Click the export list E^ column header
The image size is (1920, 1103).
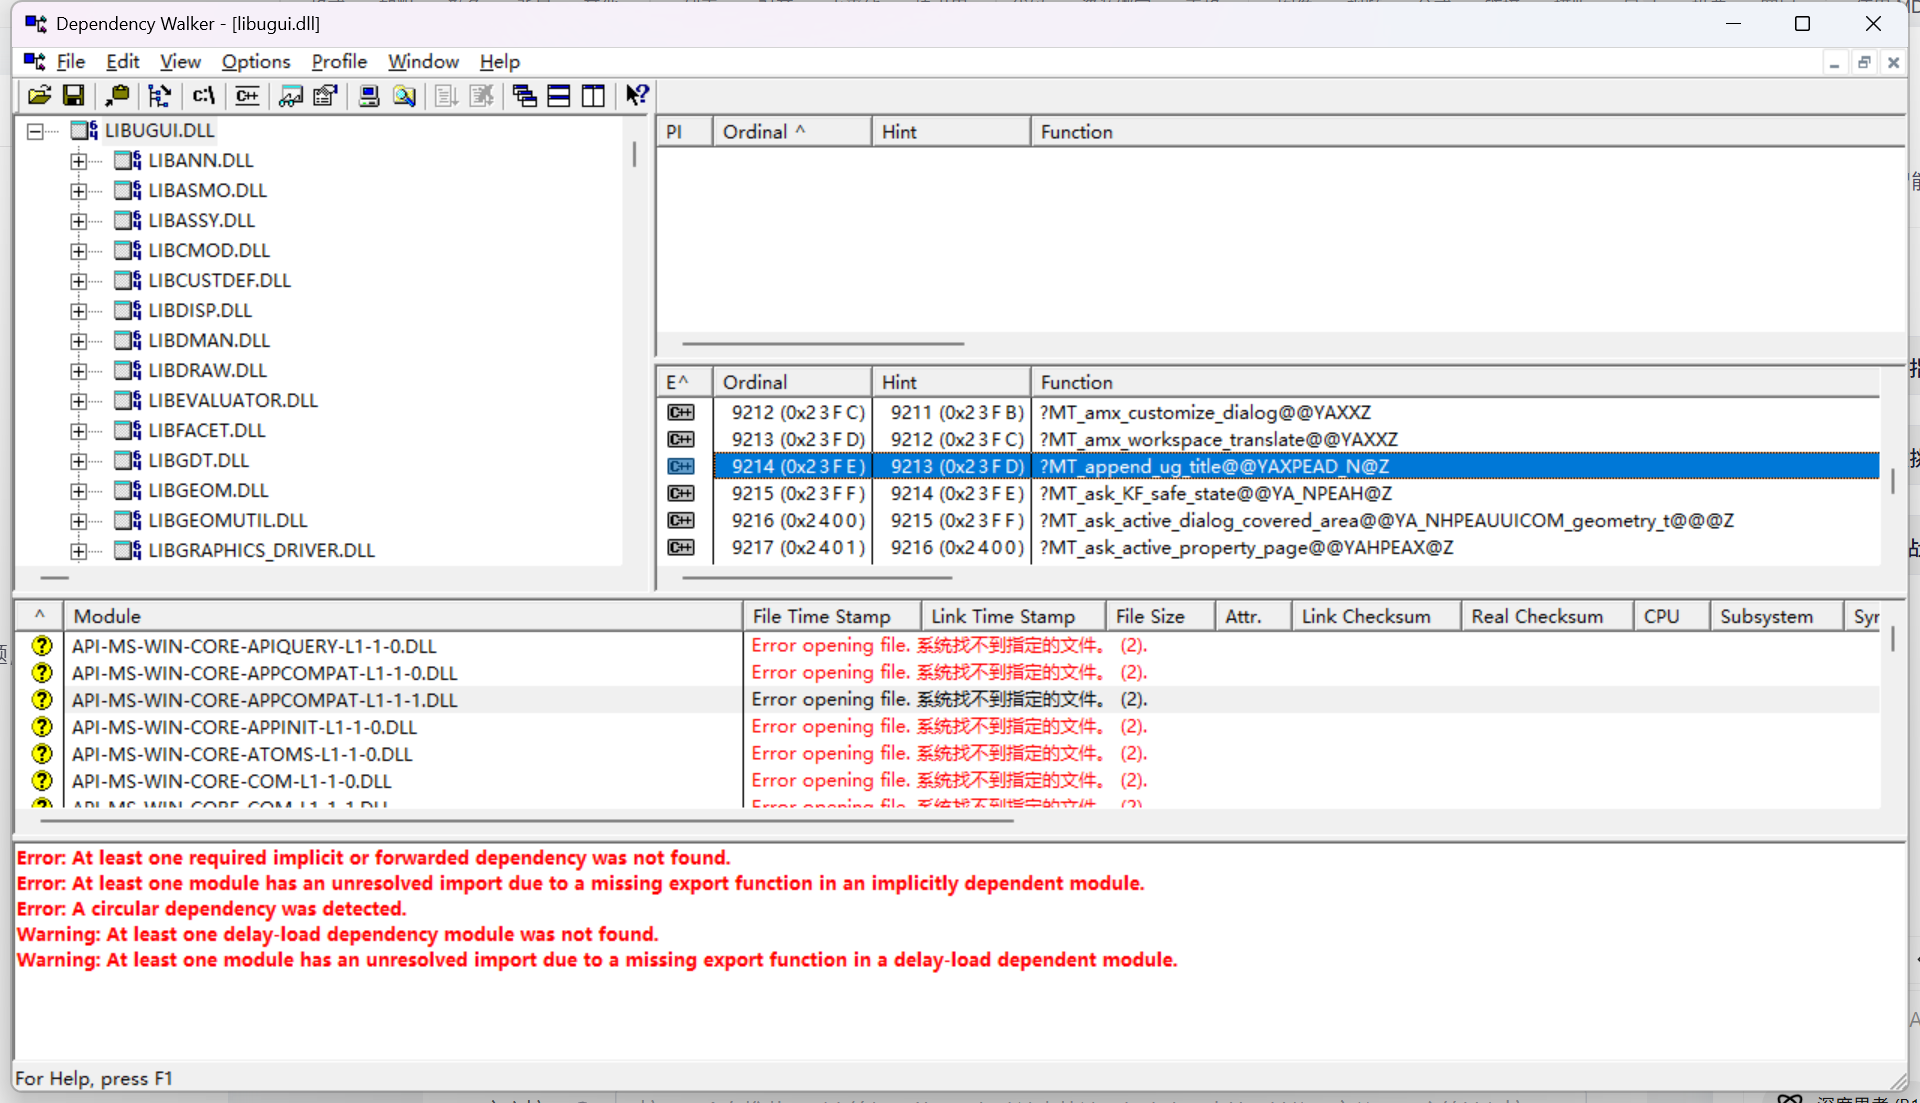pos(684,383)
